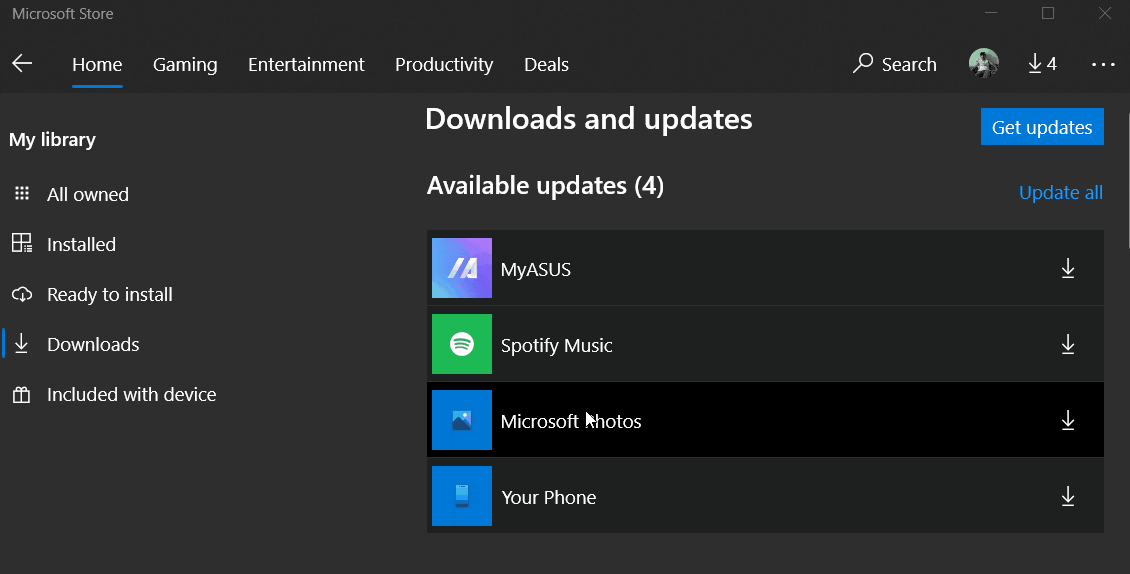Open the MyASUS app tile icon
The image size is (1130, 574).
pyautogui.click(x=461, y=268)
